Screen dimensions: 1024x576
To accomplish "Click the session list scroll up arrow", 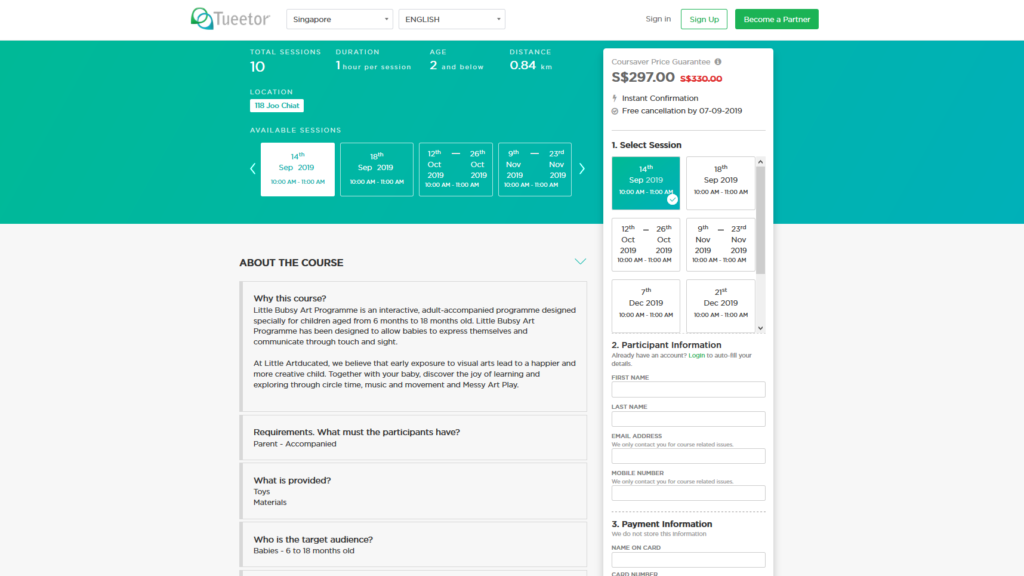I will coord(760,161).
